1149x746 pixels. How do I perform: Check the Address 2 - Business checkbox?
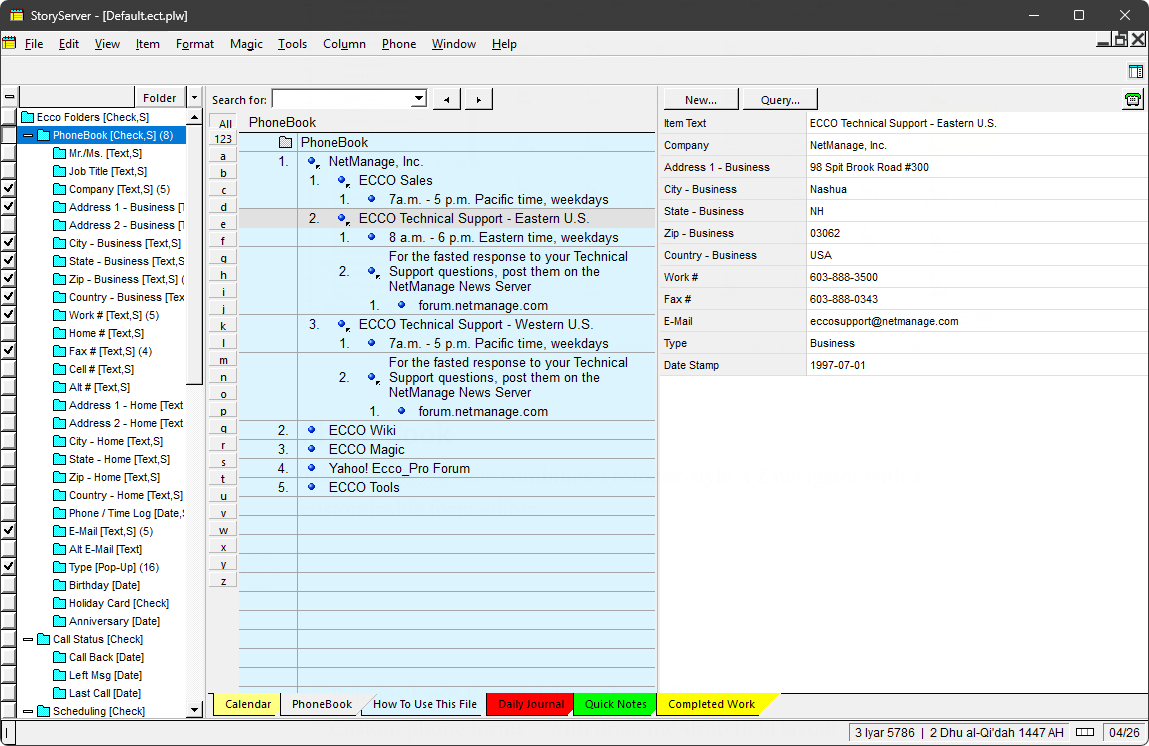(x=8, y=225)
